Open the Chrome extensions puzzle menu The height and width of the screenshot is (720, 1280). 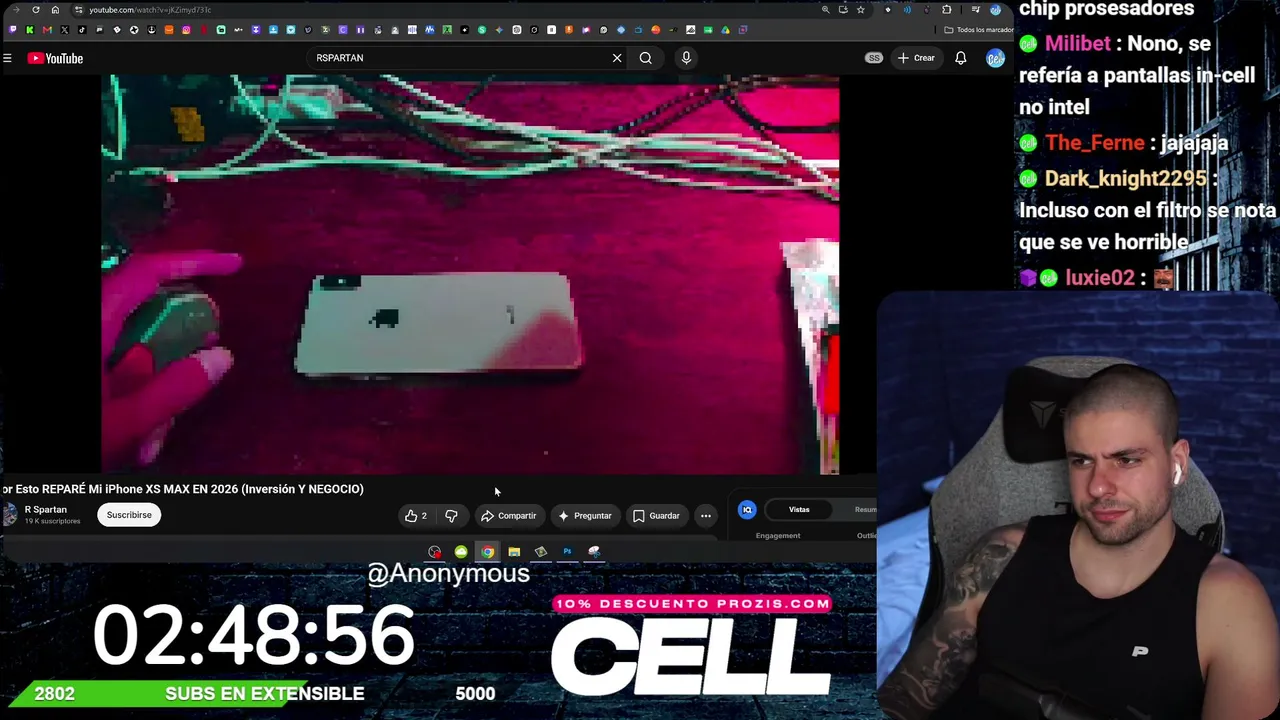pyautogui.click(x=947, y=10)
